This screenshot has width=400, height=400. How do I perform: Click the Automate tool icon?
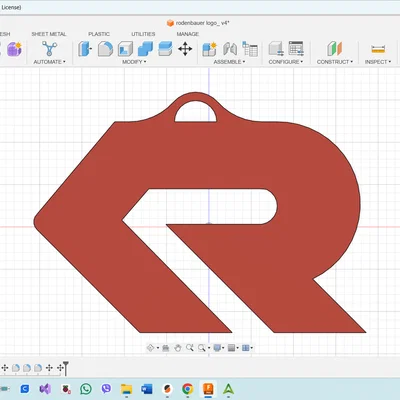click(49, 49)
